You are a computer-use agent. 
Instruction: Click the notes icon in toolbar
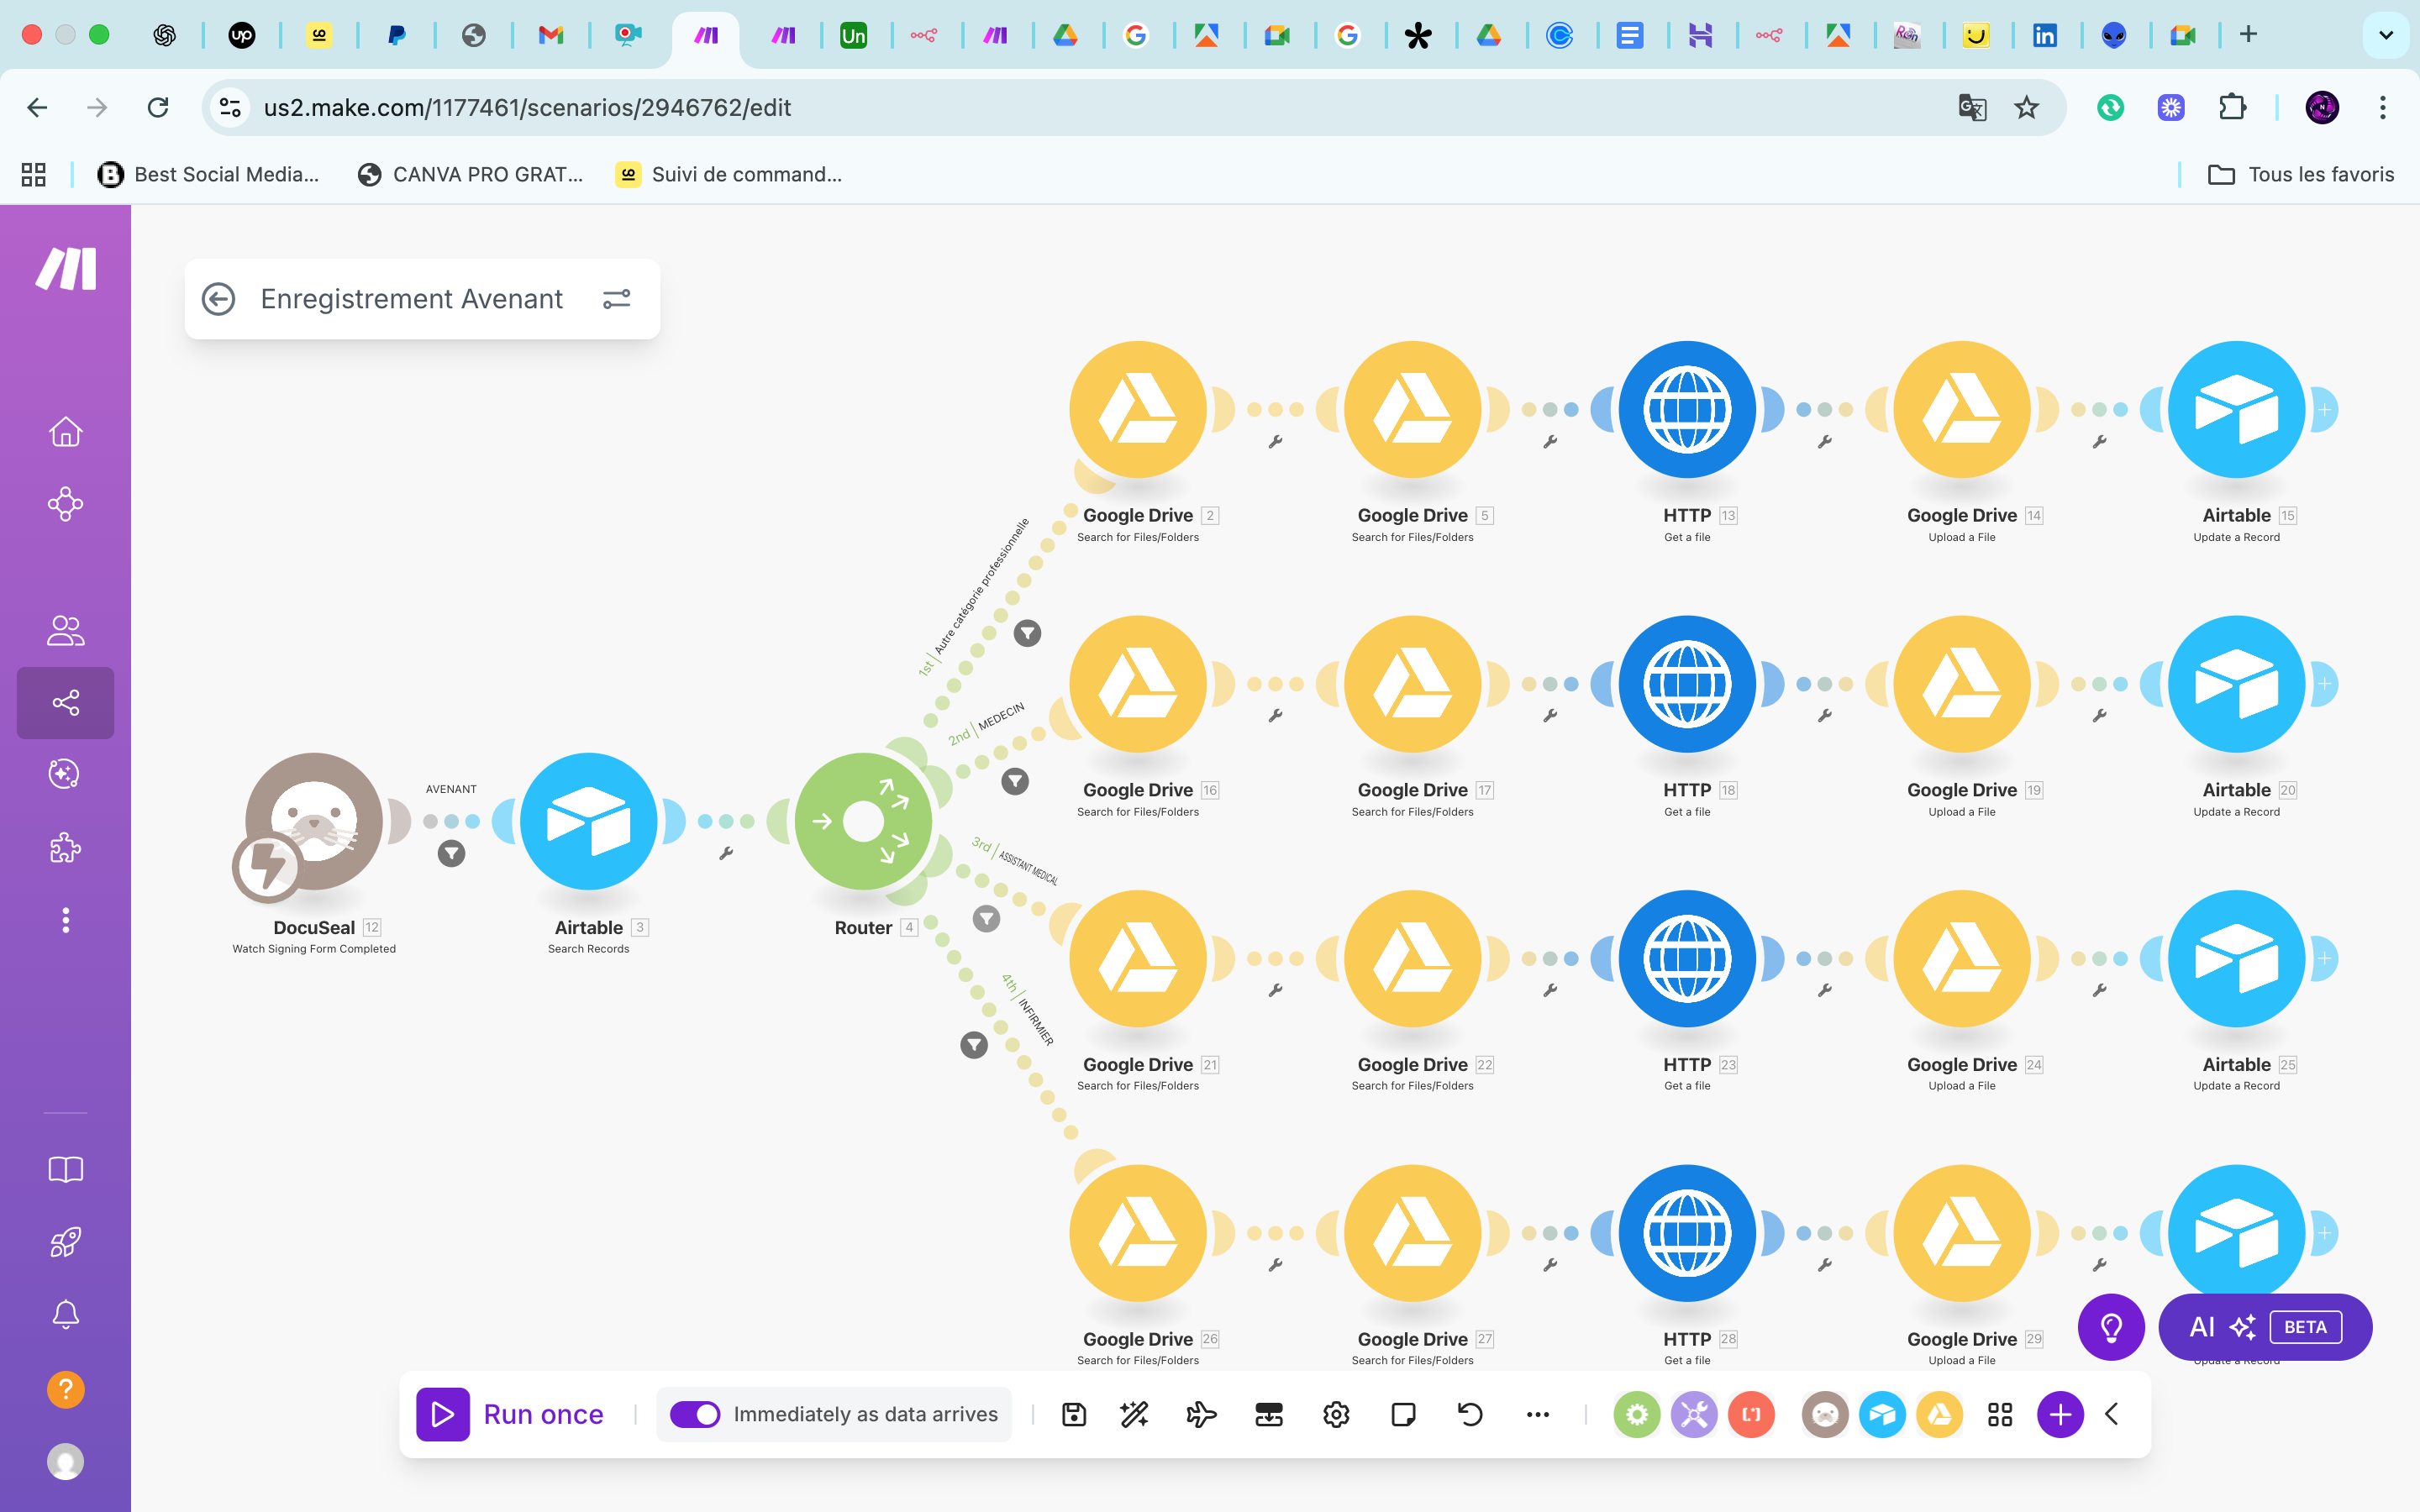[x=1403, y=1414]
